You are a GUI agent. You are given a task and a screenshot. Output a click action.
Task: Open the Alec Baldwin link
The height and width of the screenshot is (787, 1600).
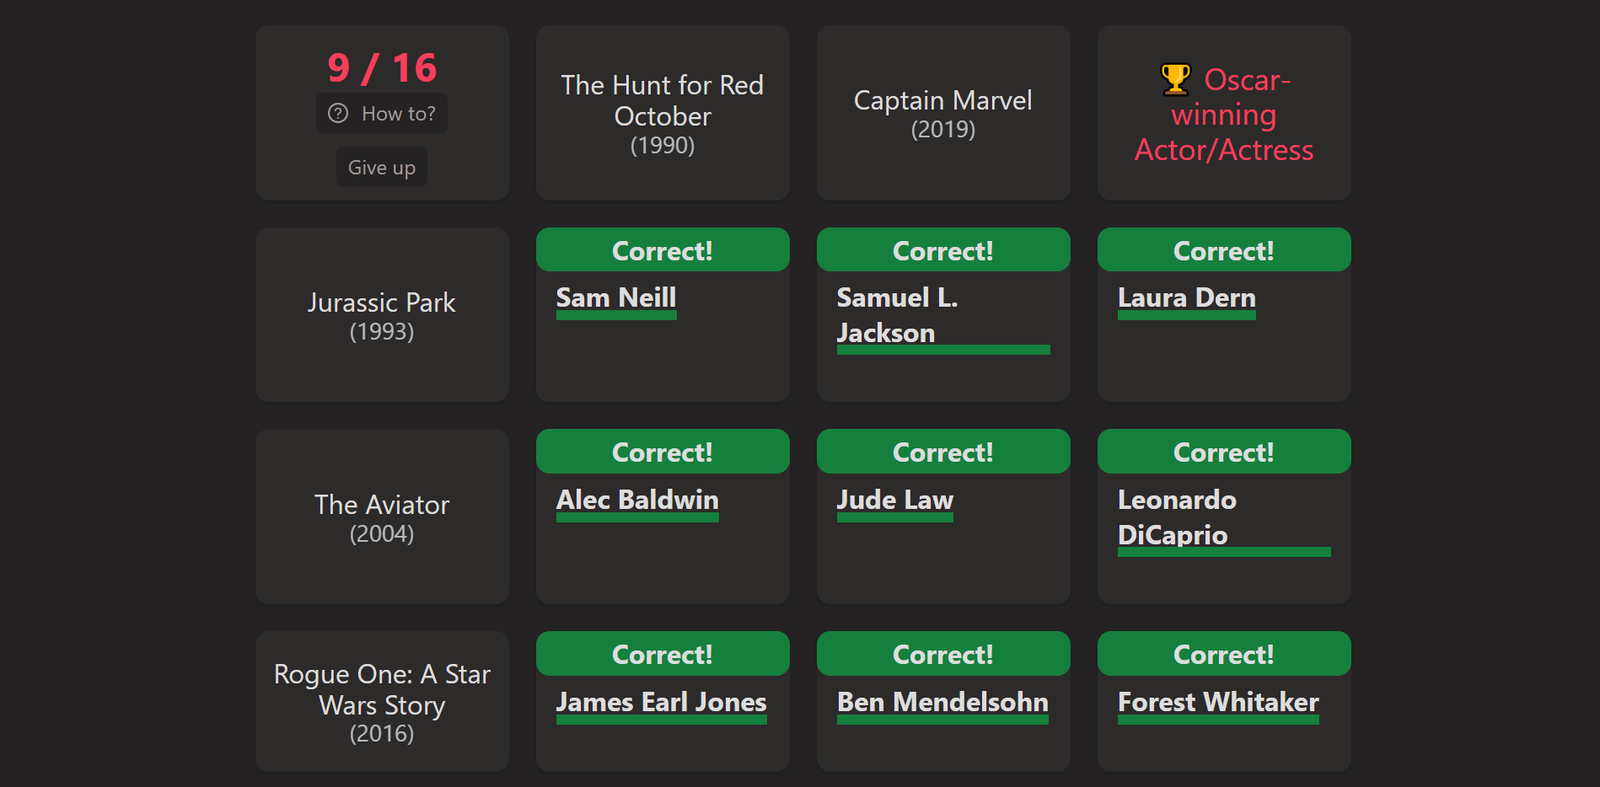[x=637, y=500]
